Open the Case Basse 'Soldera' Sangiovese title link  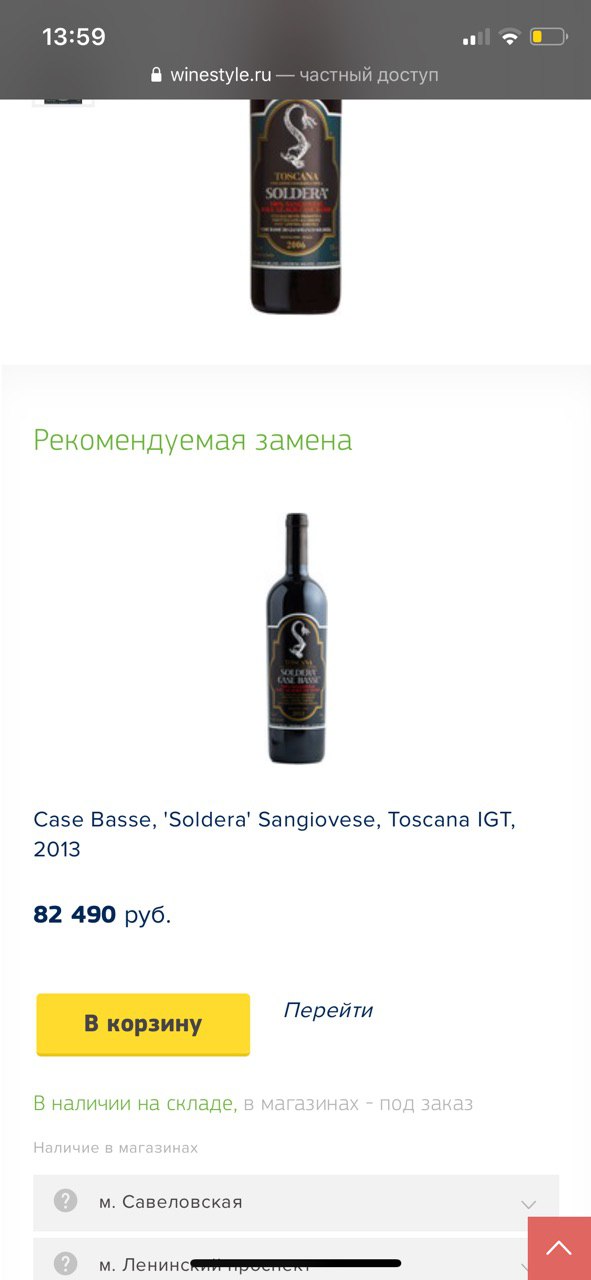click(275, 834)
